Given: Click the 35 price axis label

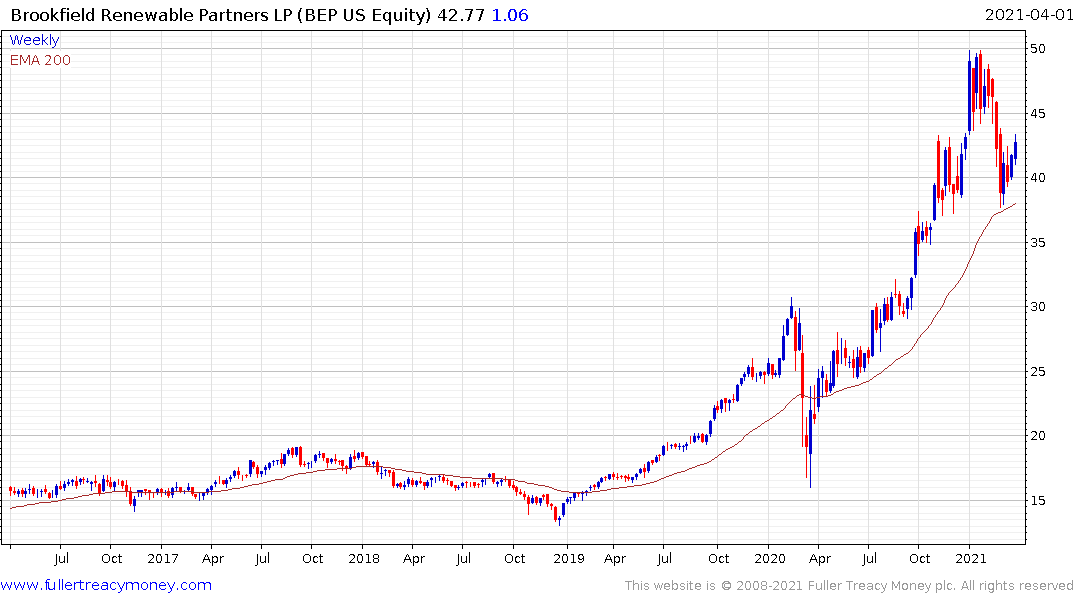Looking at the screenshot, I should 1037,243.
